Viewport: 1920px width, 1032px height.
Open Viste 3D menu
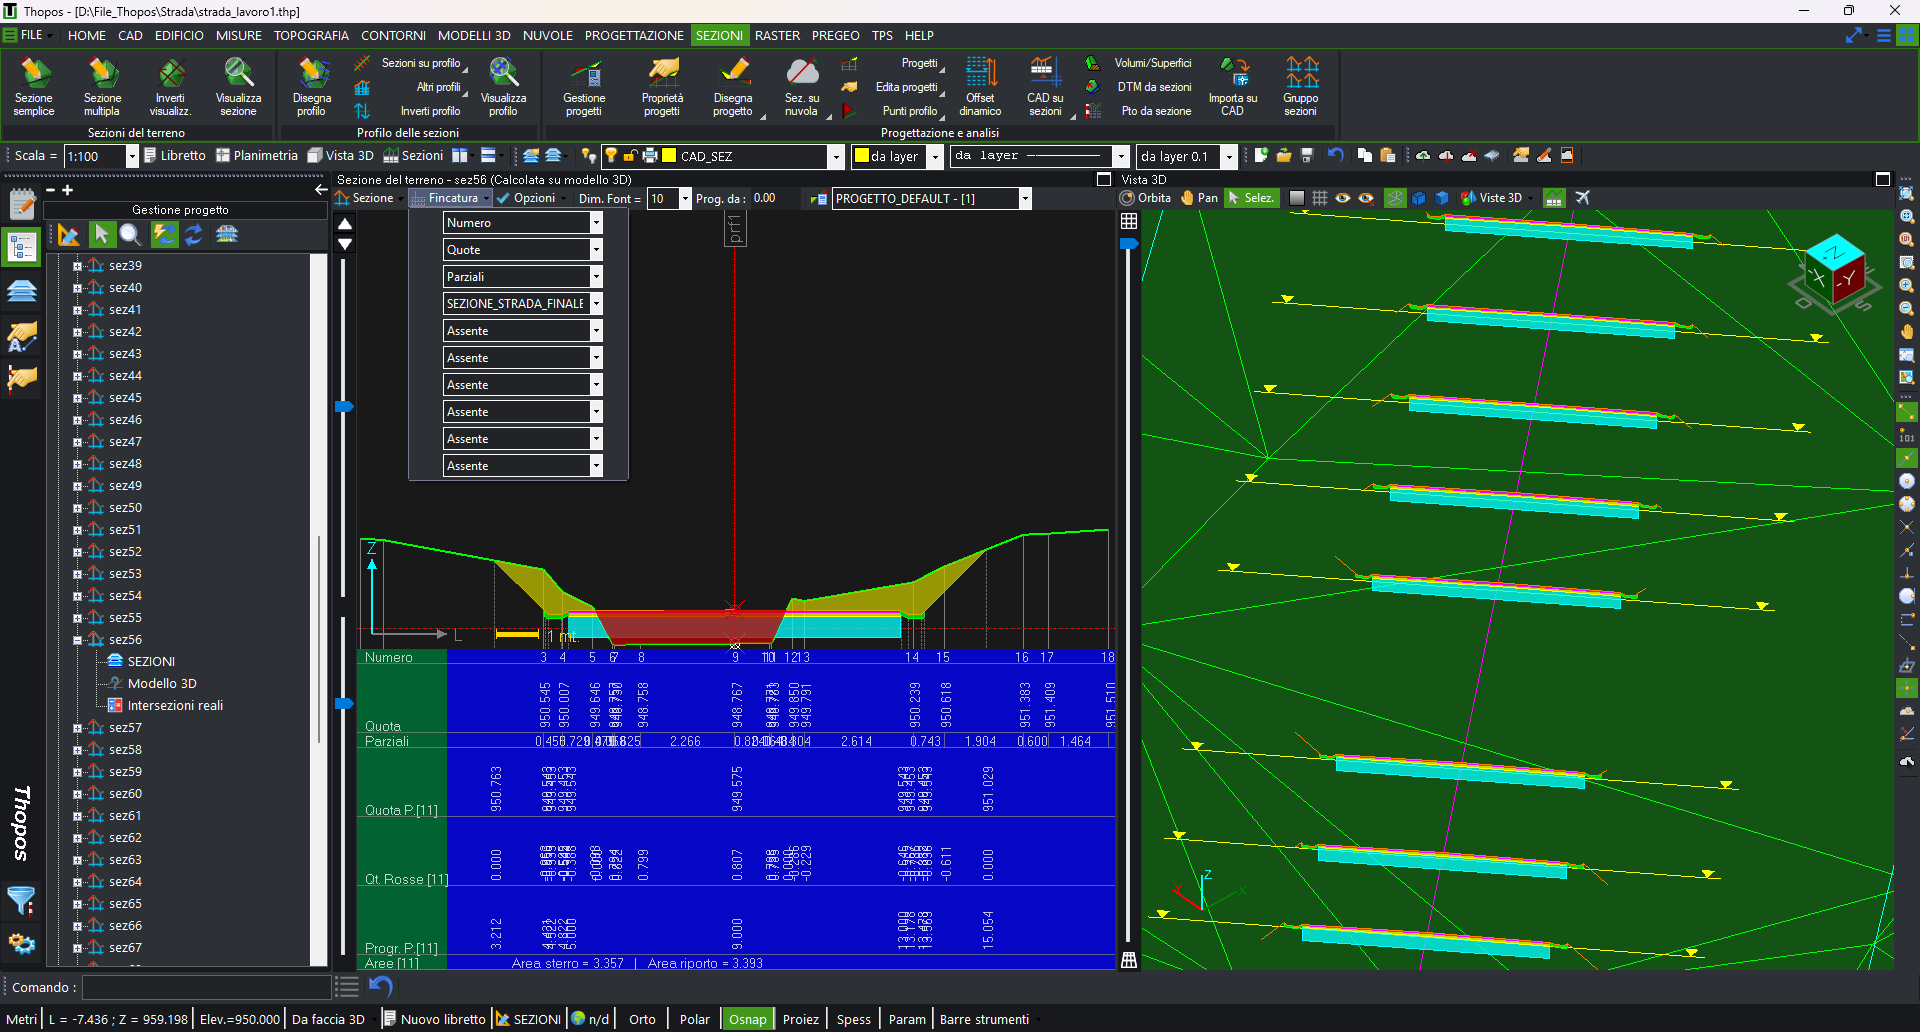1496,198
